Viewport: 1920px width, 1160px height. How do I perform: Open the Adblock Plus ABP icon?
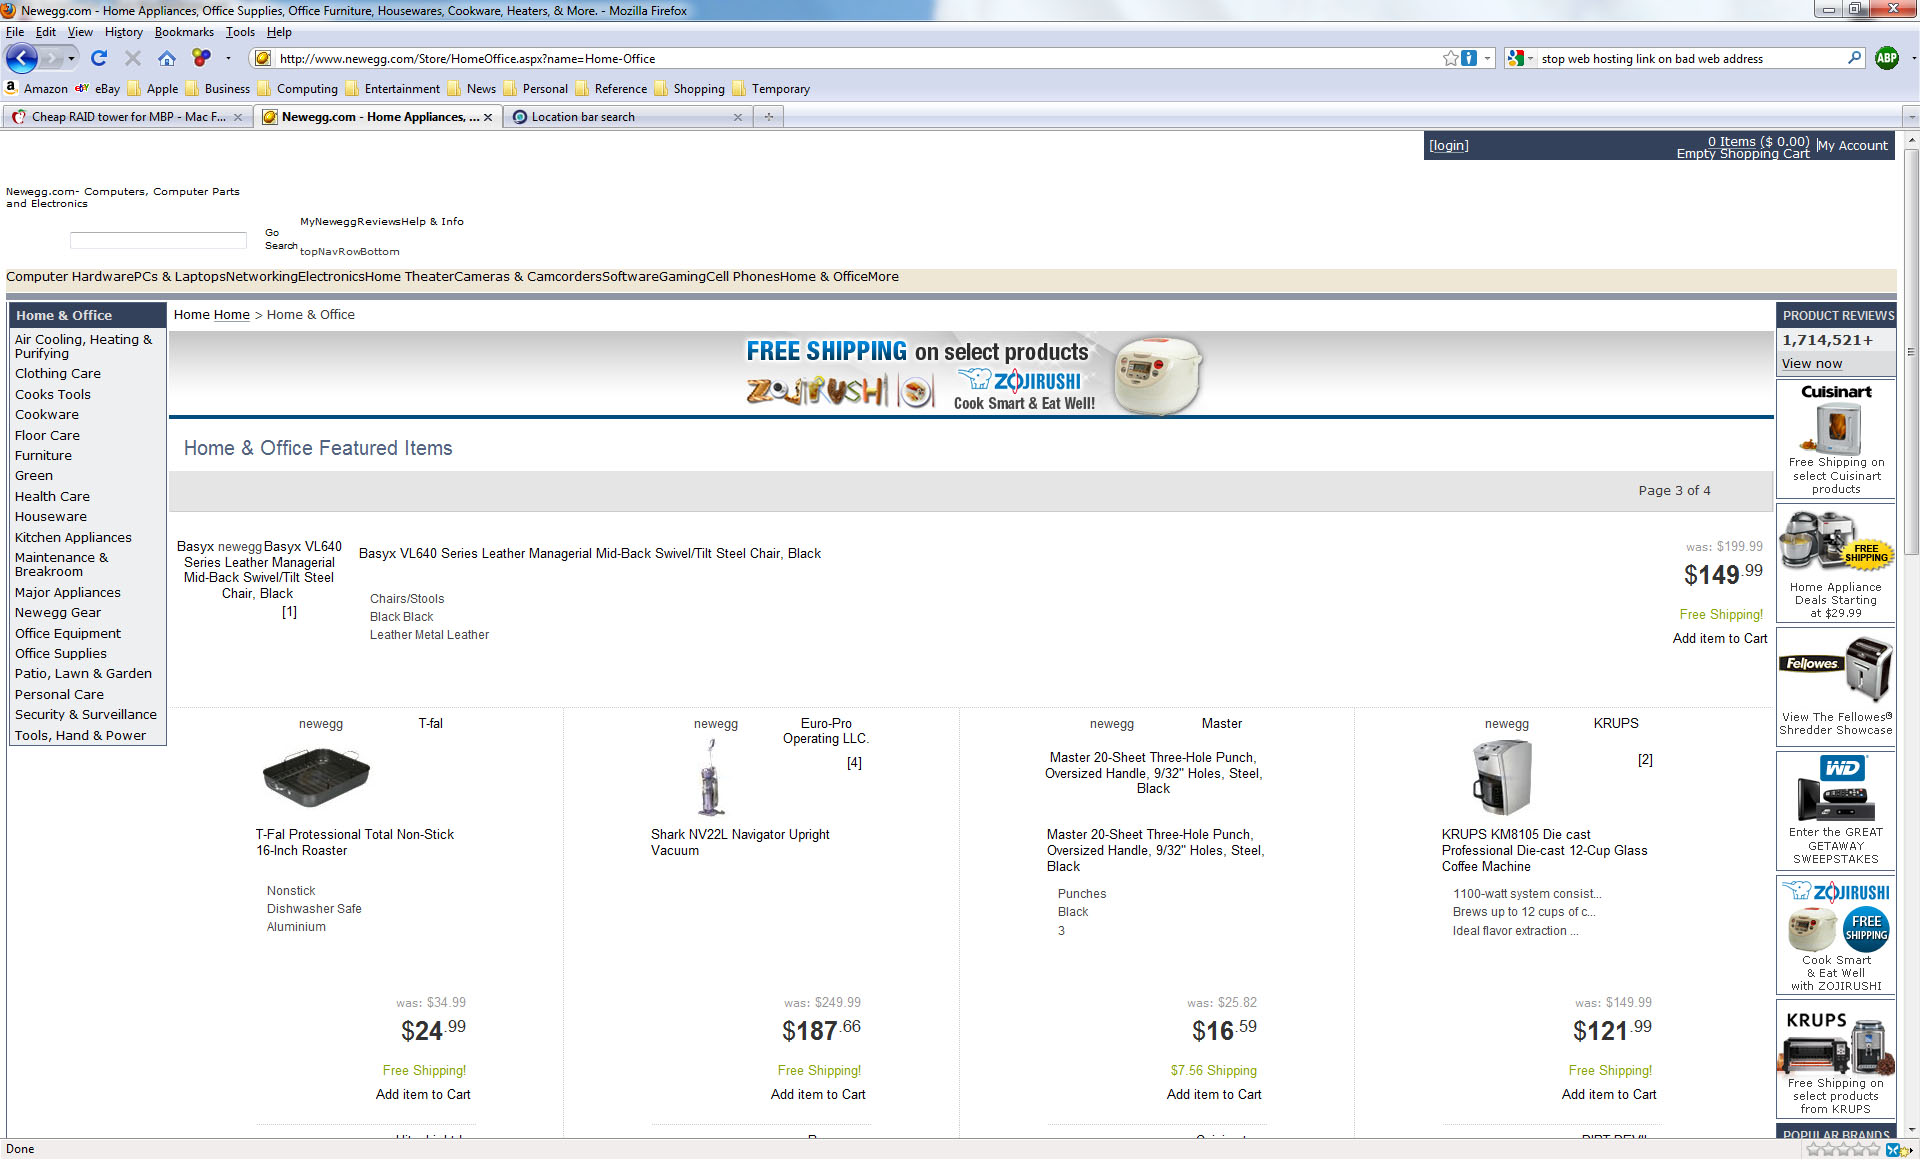(1887, 58)
